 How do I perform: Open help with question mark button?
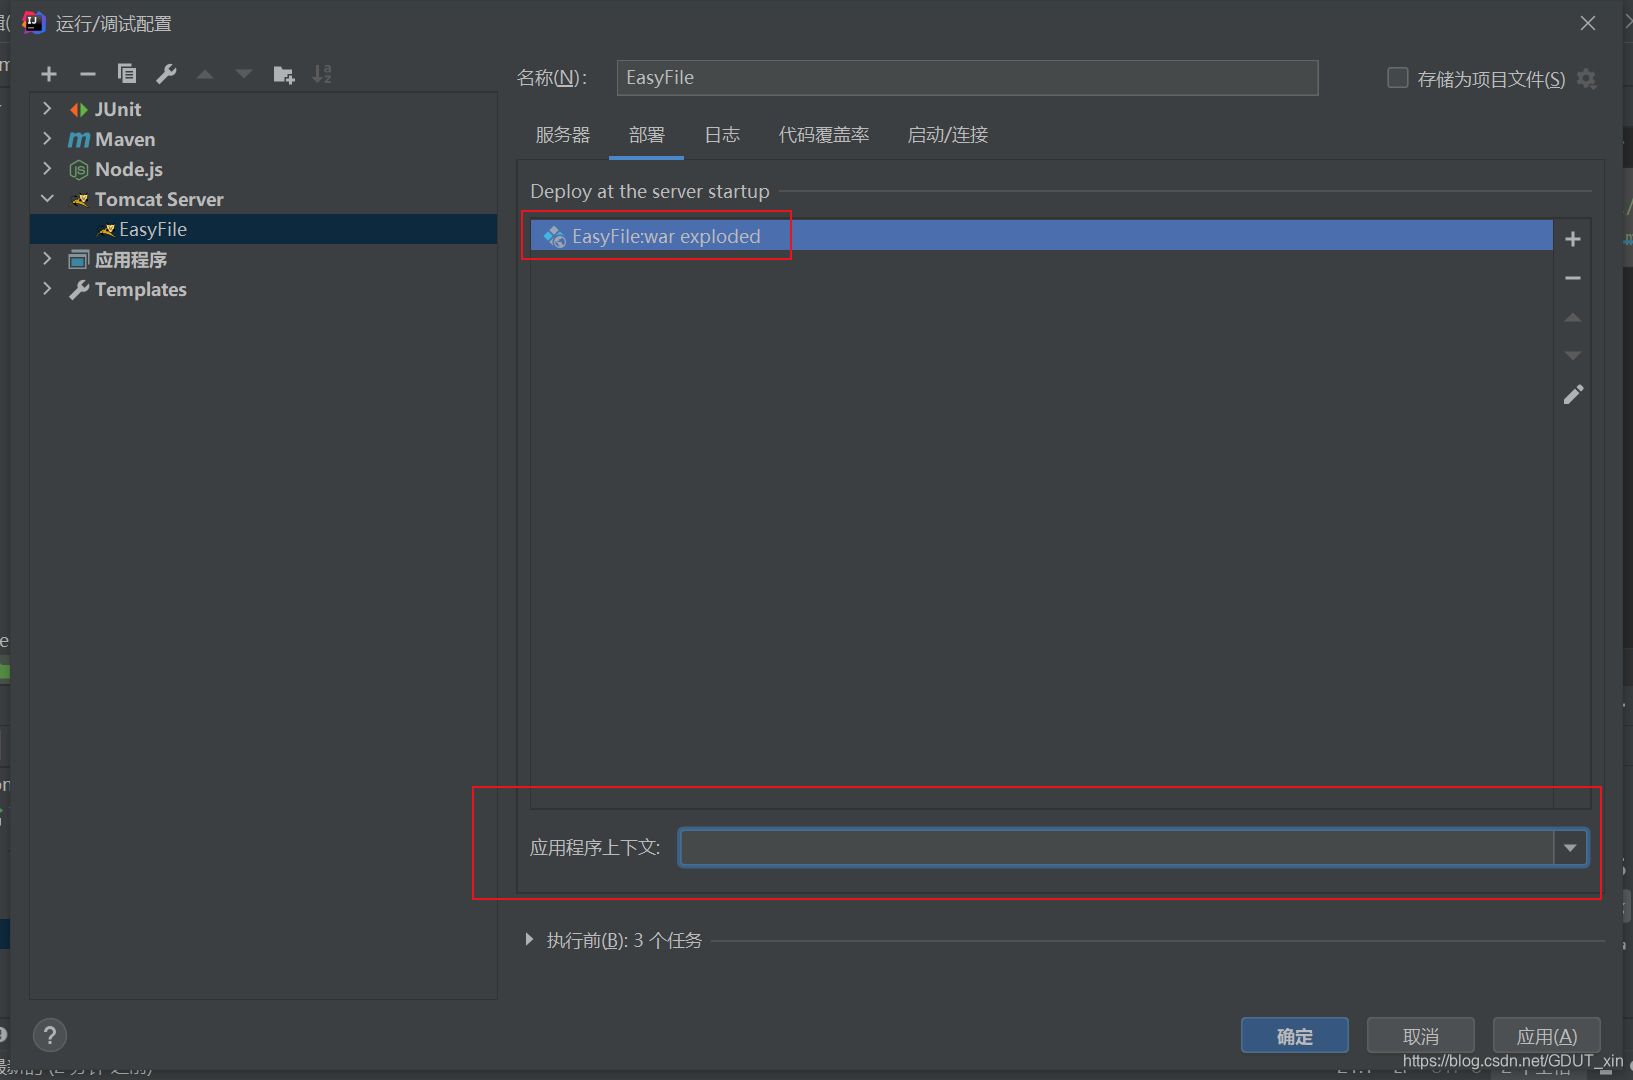(x=50, y=1035)
